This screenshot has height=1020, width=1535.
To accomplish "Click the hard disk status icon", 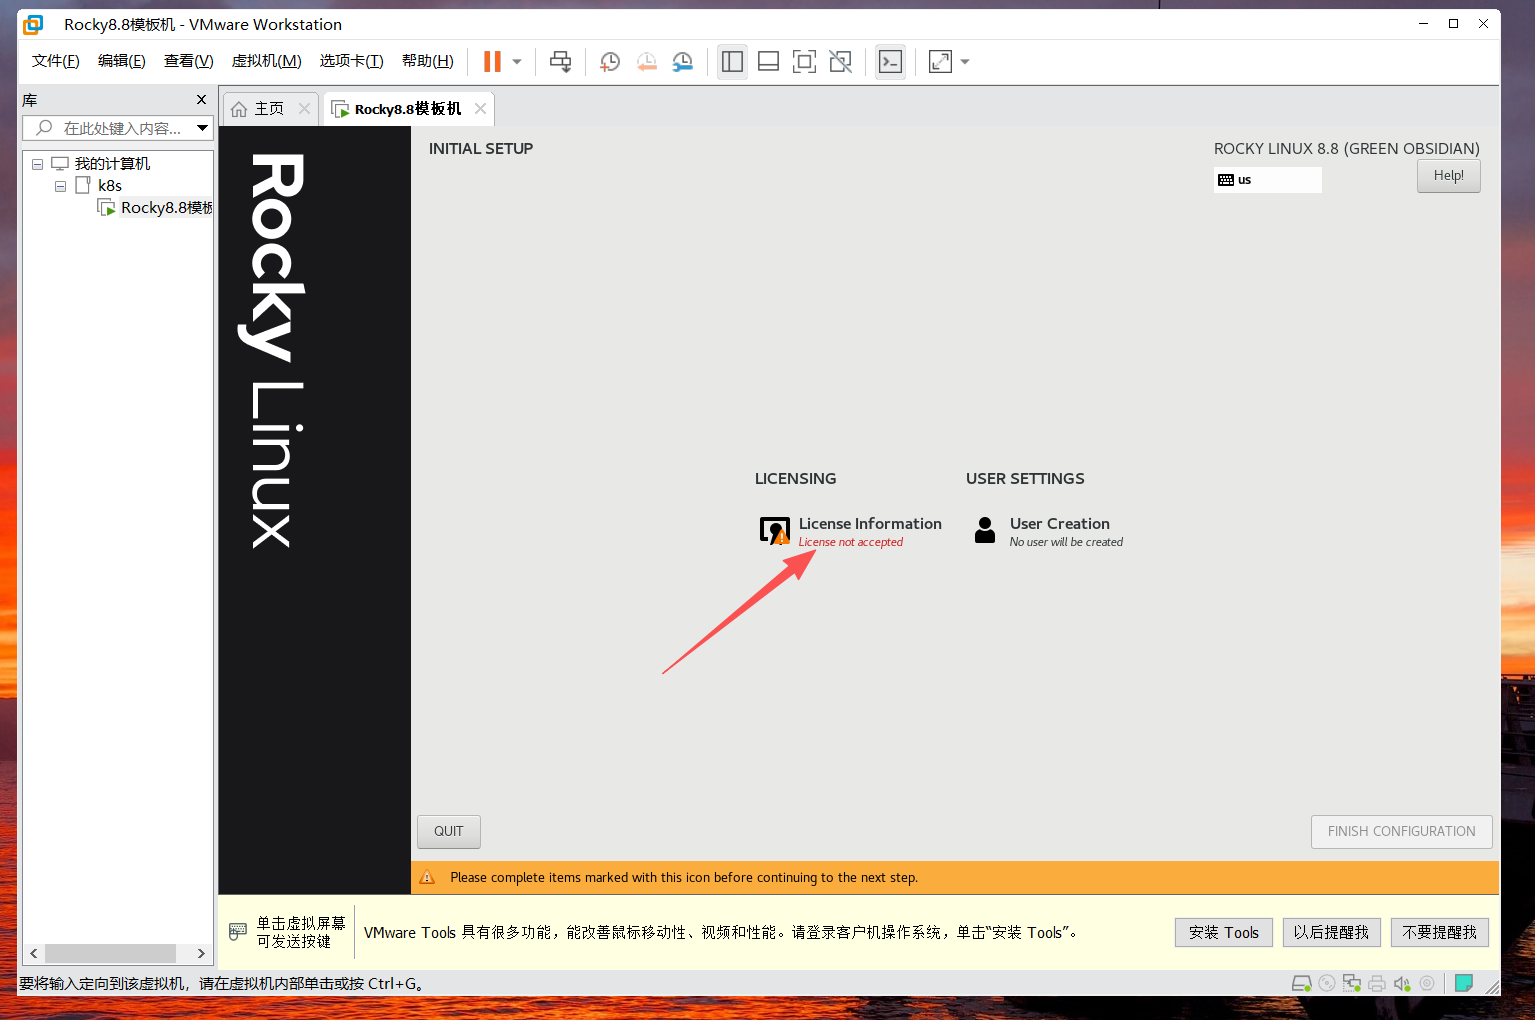I will tap(1302, 983).
